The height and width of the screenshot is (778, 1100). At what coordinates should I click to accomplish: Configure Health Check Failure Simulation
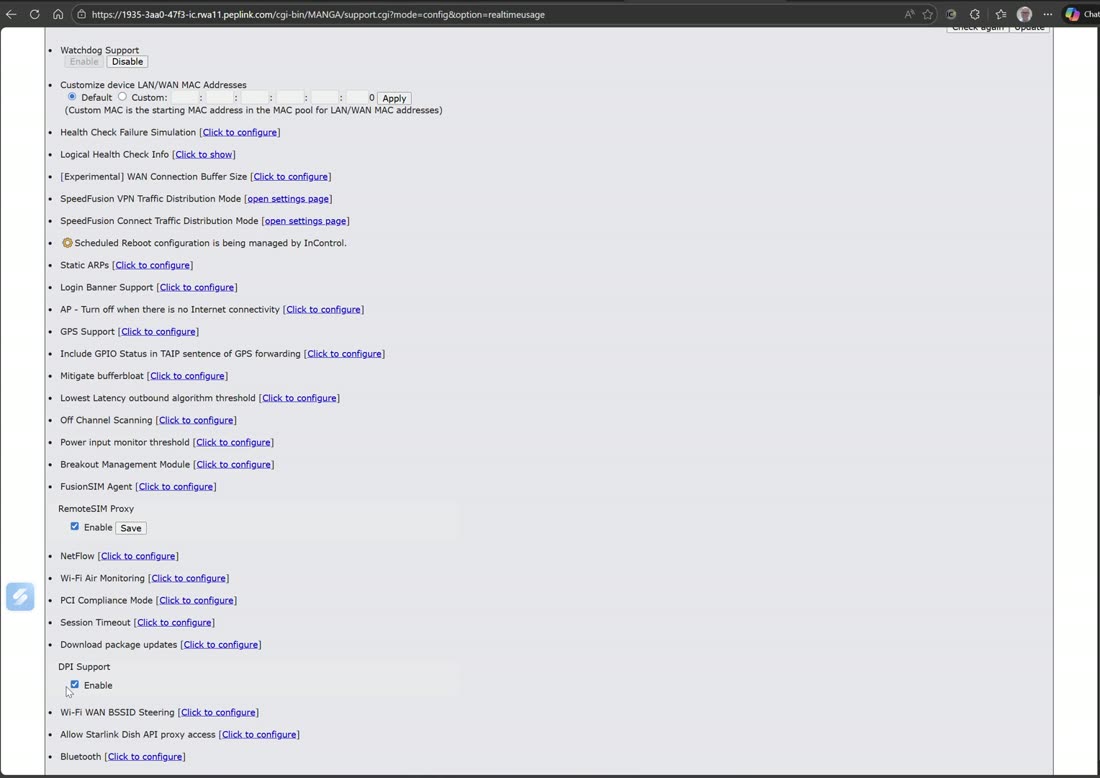point(239,132)
